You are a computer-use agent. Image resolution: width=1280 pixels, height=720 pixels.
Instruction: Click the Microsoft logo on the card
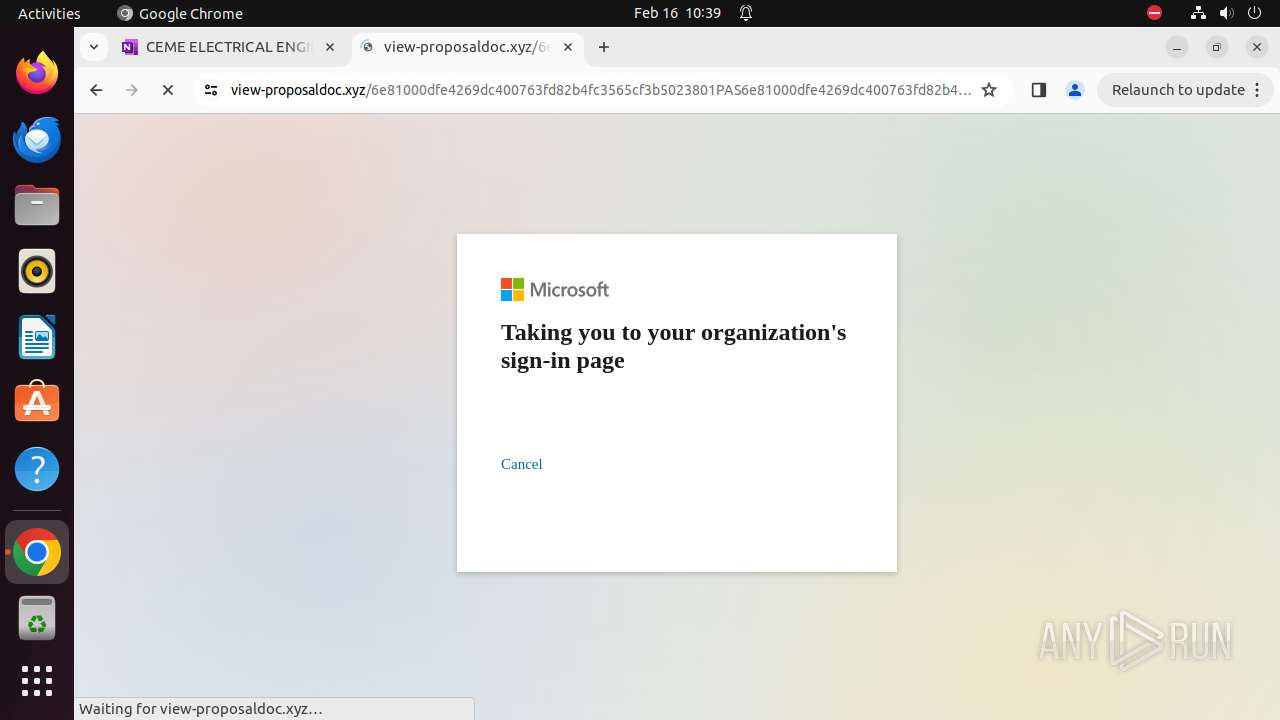click(x=555, y=290)
